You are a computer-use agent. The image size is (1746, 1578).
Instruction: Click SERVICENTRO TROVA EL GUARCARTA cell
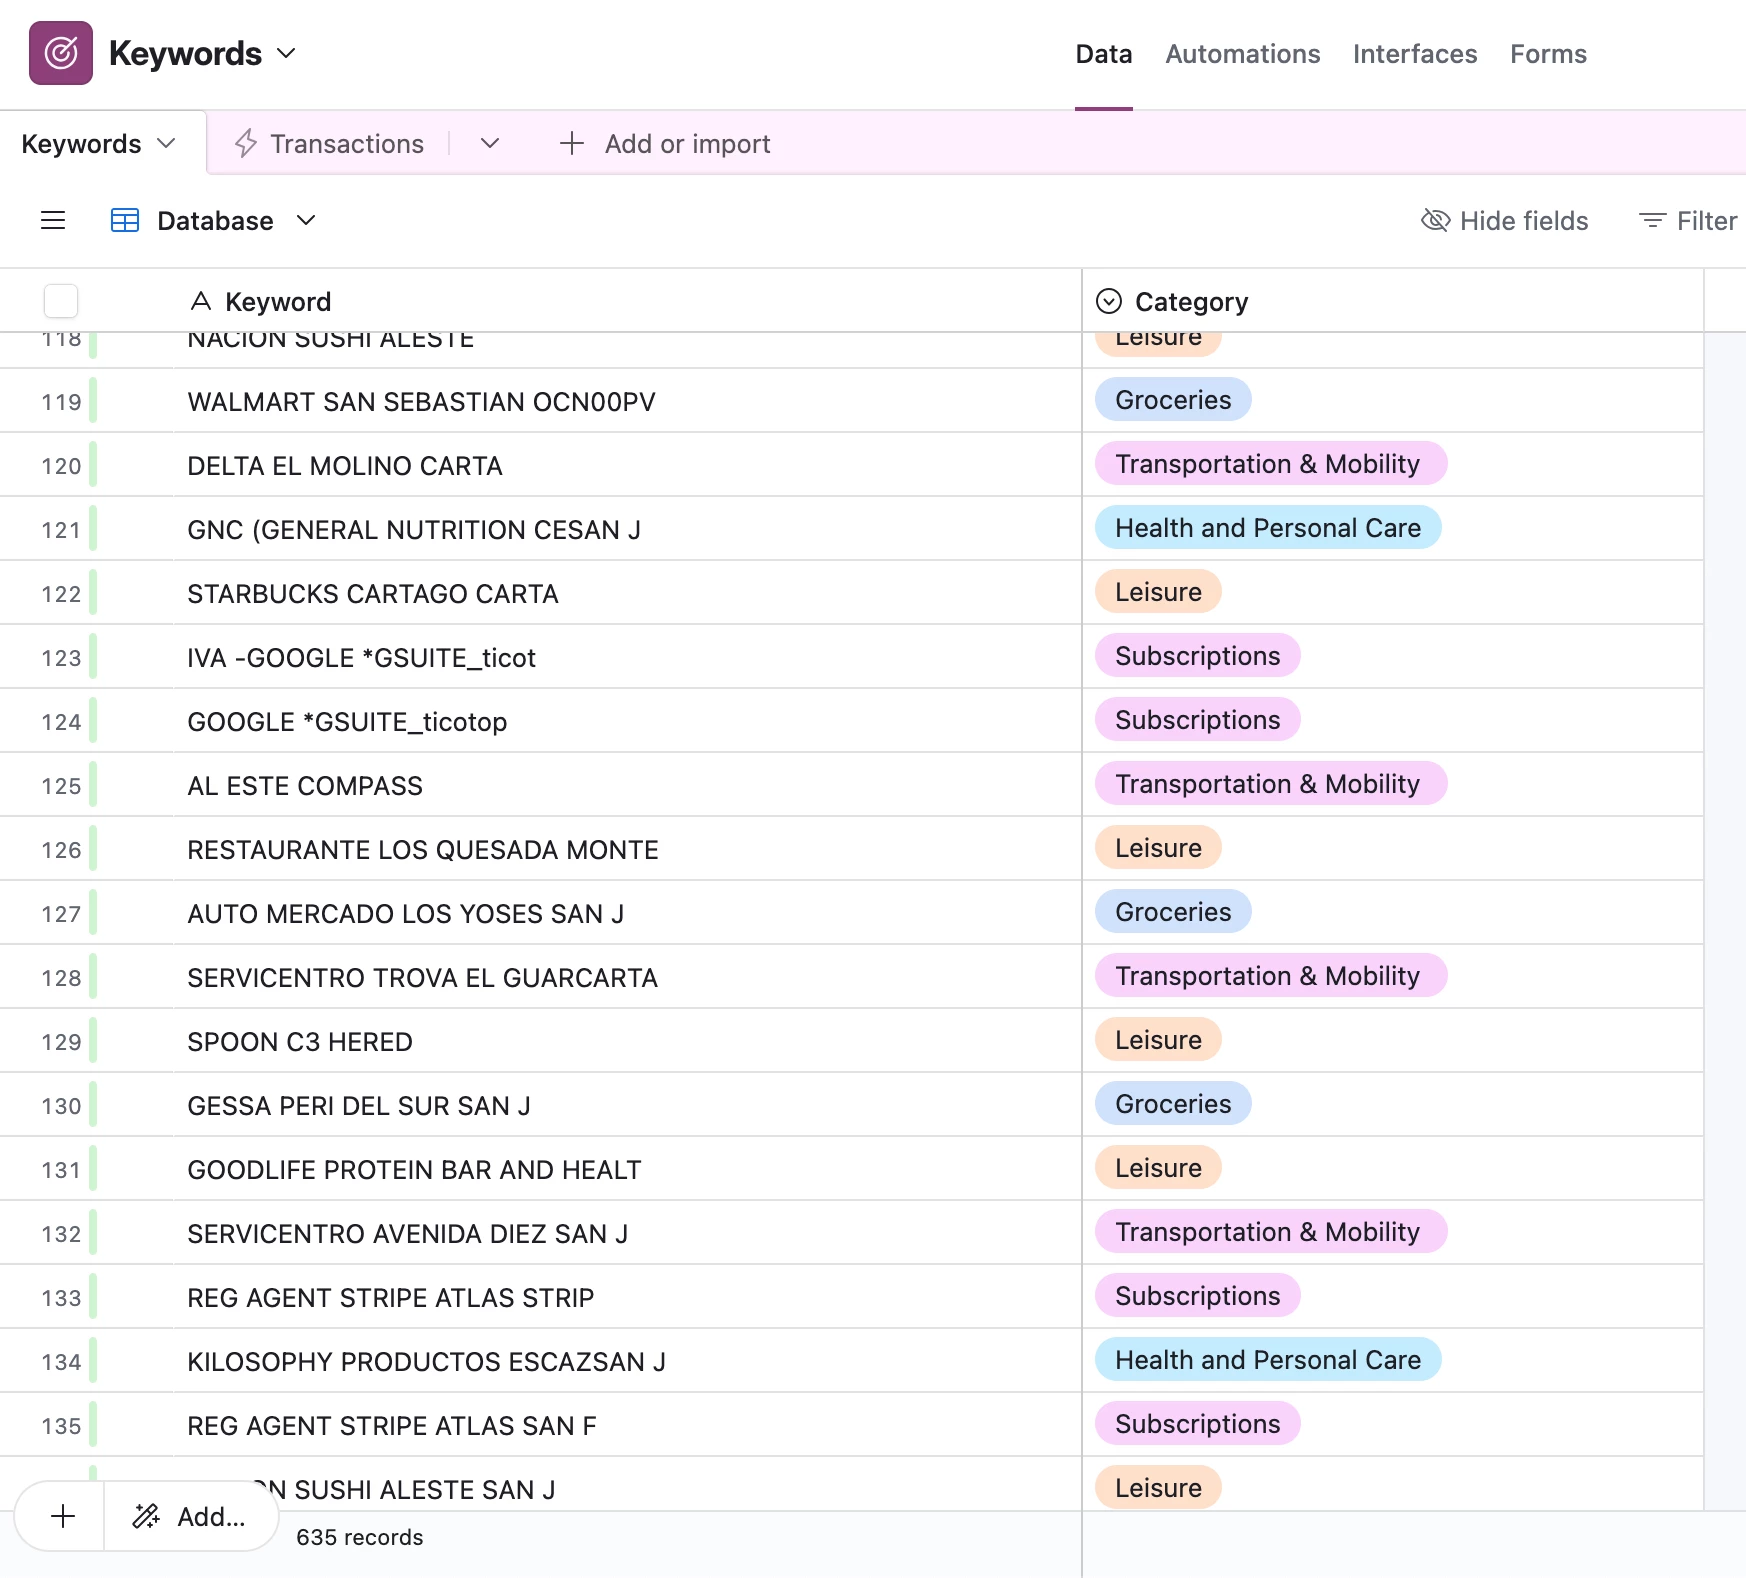click(x=627, y=977)
